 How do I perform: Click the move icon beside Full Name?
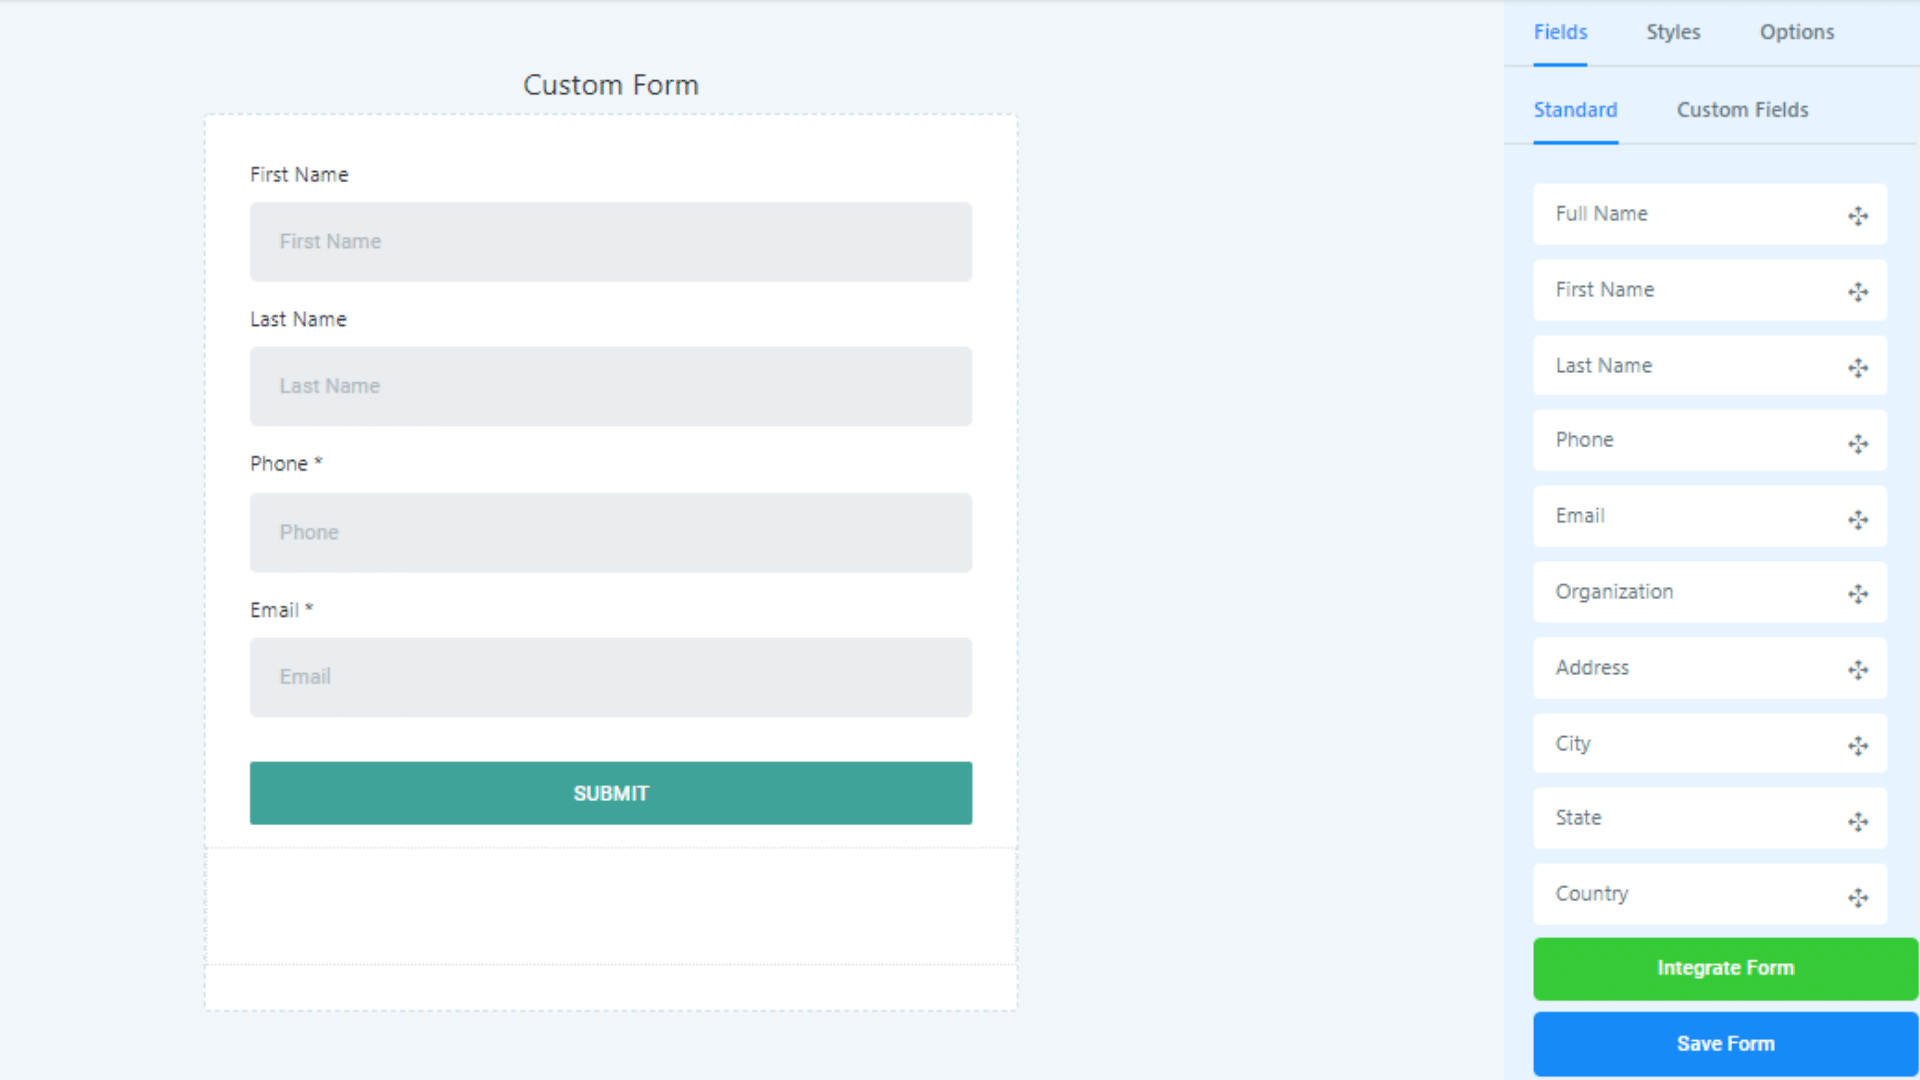[1858, 216]
